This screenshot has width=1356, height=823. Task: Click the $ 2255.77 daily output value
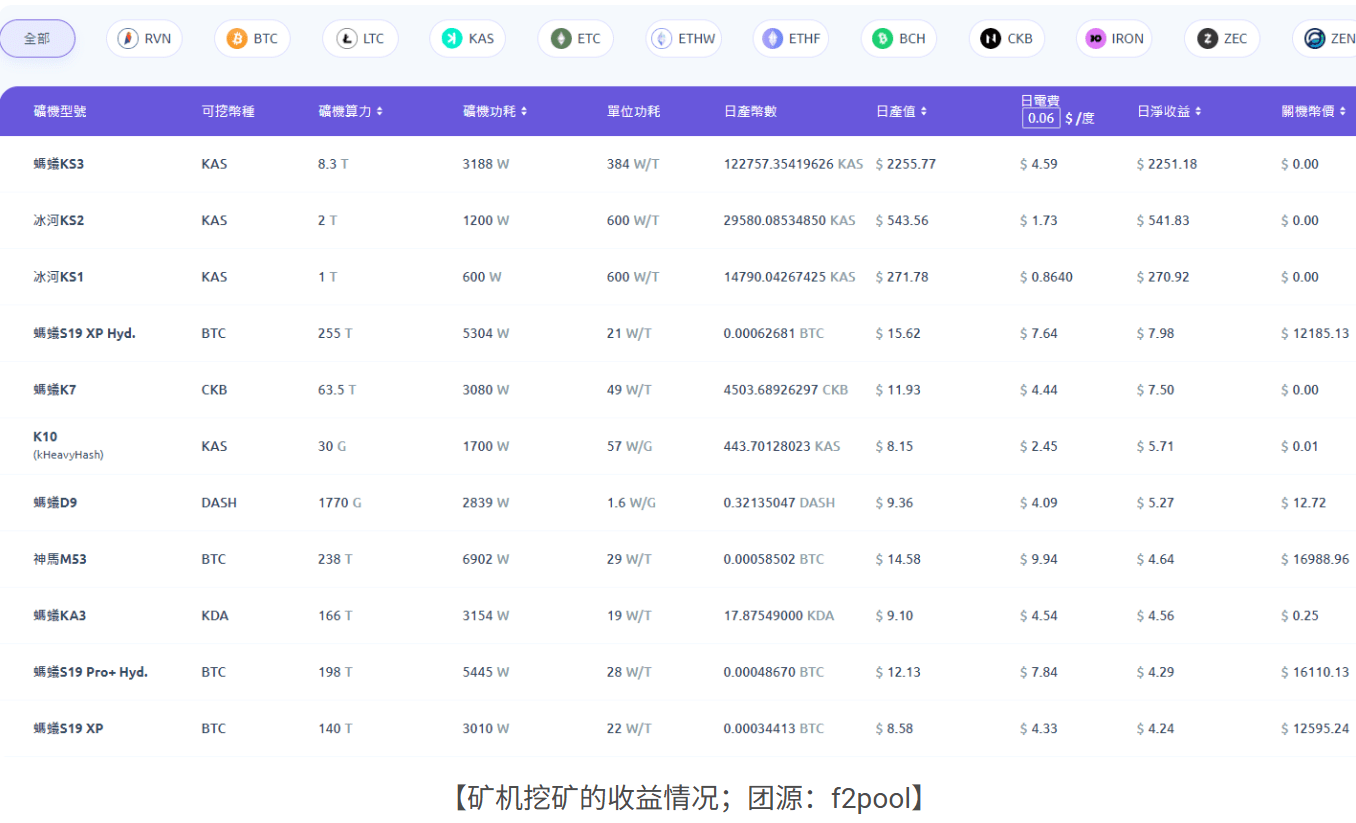click(906, 164)
